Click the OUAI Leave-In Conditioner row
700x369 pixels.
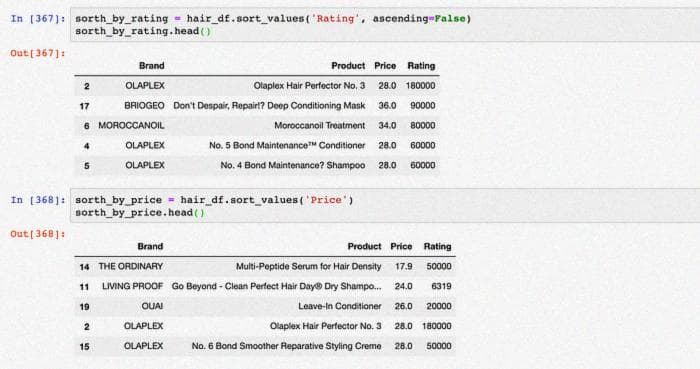tap(265, 307)
